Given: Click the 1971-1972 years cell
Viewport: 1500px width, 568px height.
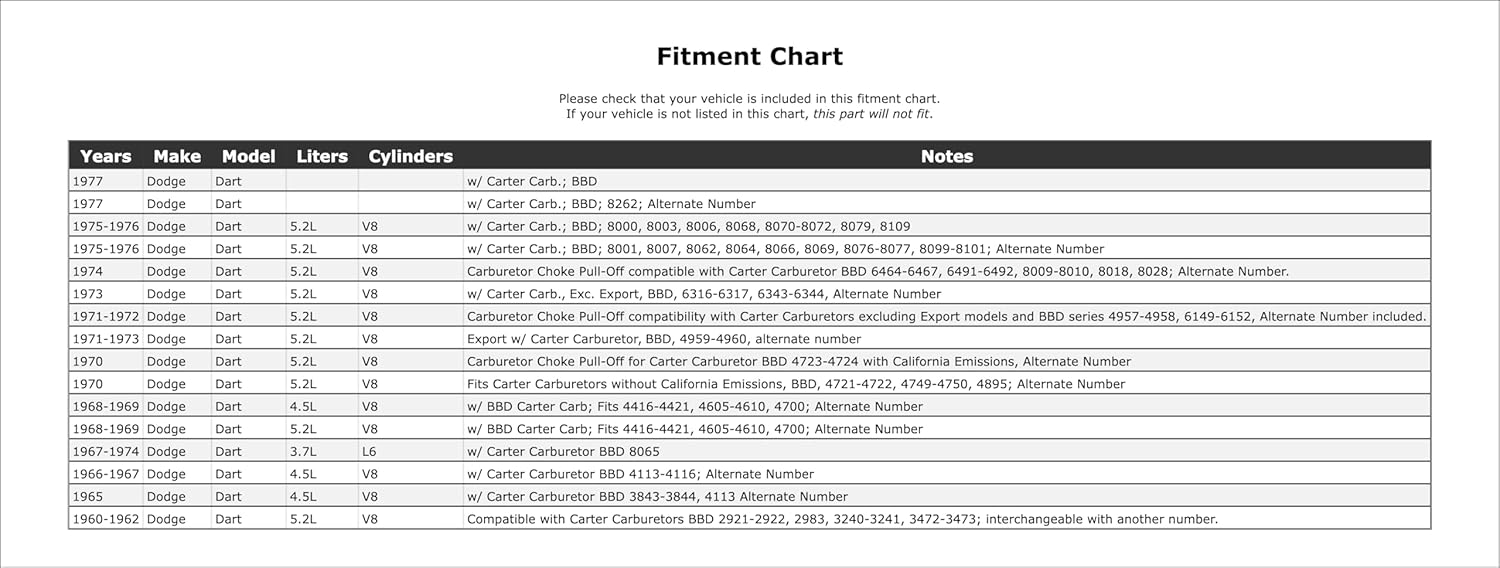Looking at the screenshot, I should coord(105,316).
